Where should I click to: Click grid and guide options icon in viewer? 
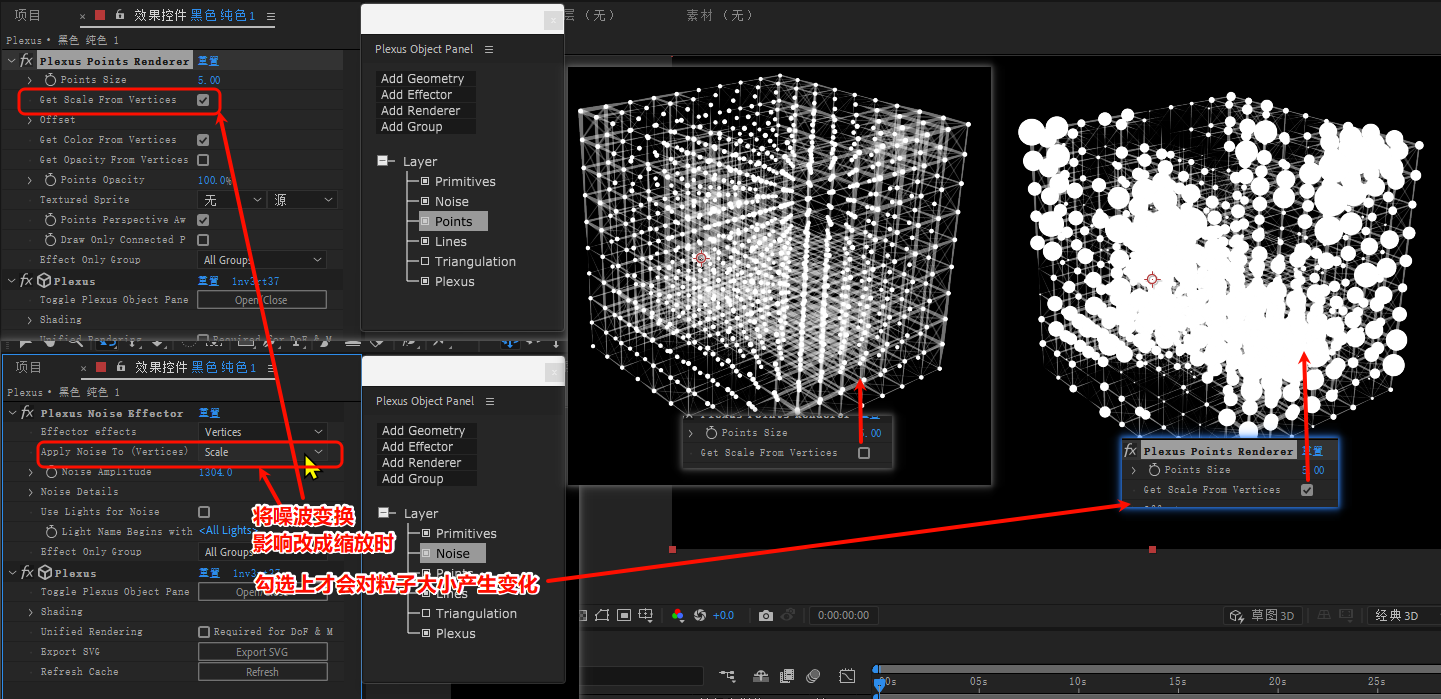(x=647, y=615)
